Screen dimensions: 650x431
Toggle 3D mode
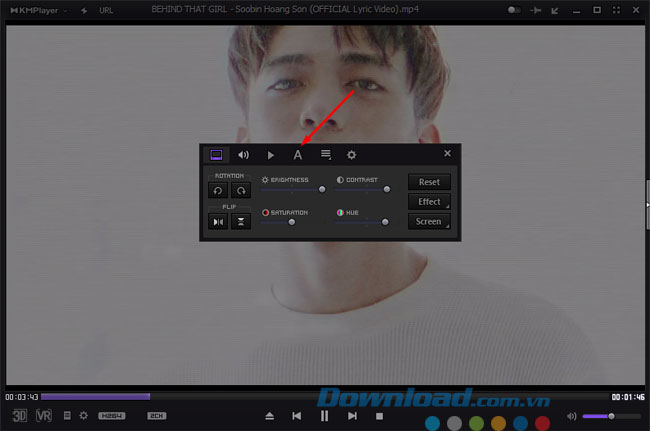coord(19,416)
